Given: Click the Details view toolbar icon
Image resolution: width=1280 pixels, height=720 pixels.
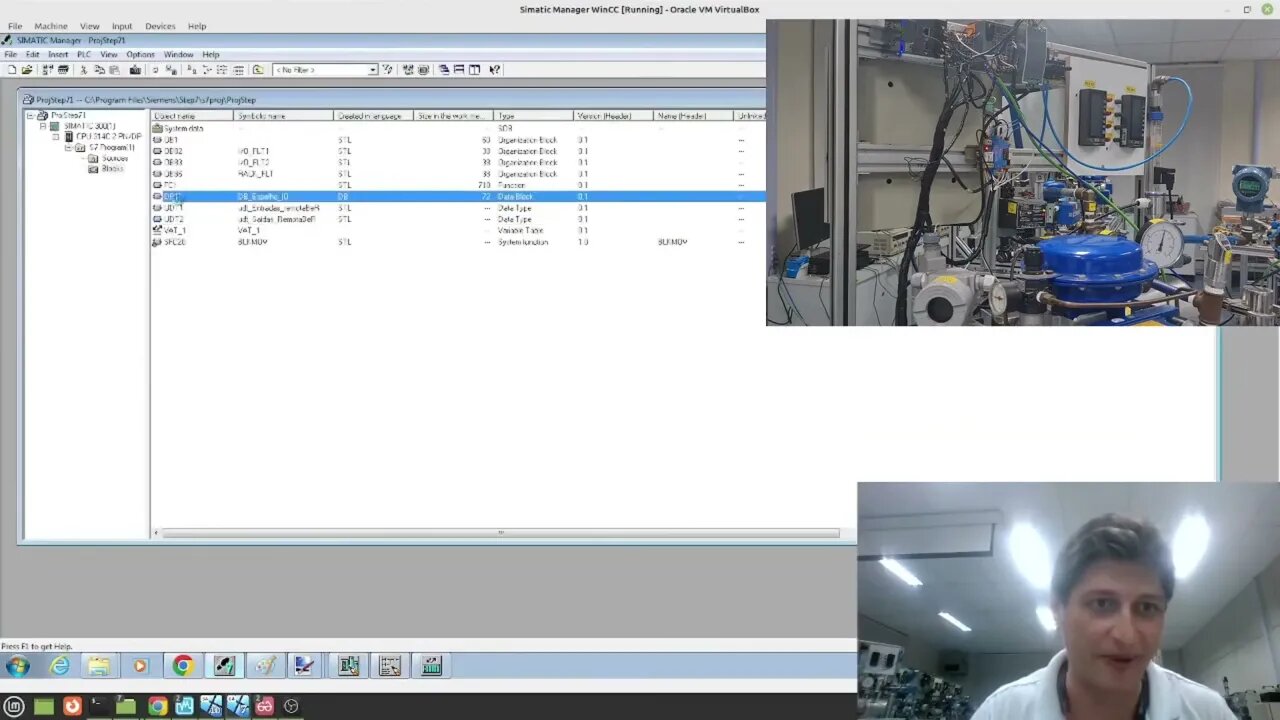Looking at the screenshot, I should click(x=239, y=70).
